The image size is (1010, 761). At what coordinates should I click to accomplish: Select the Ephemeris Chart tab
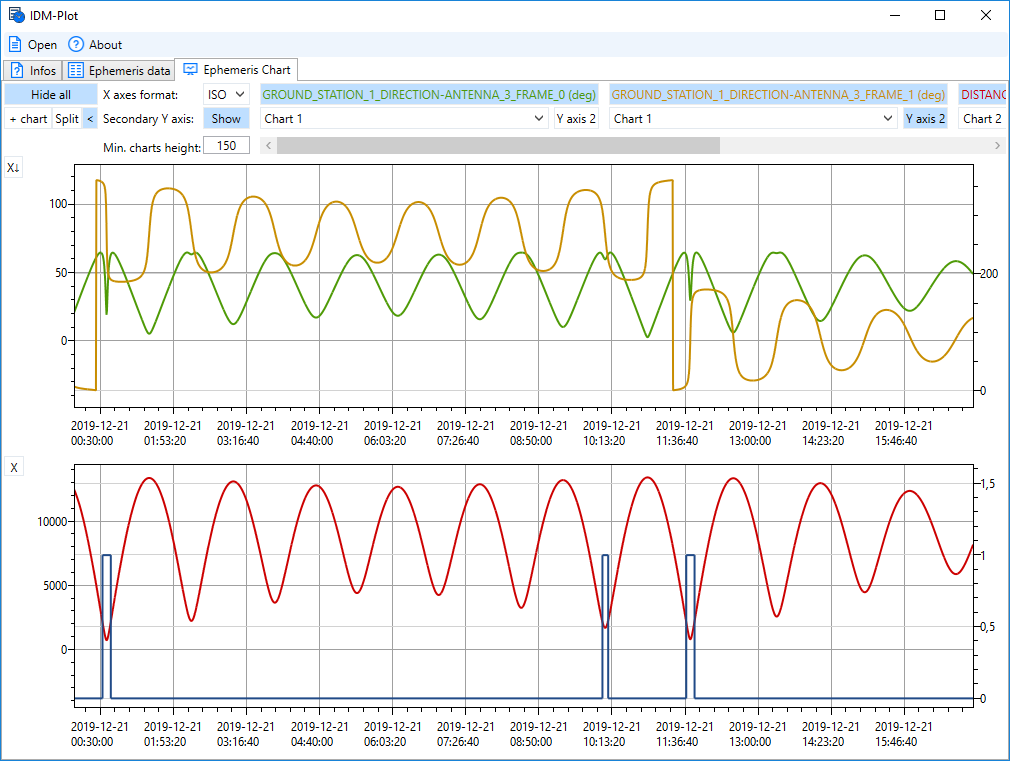(x=237, y=70)
